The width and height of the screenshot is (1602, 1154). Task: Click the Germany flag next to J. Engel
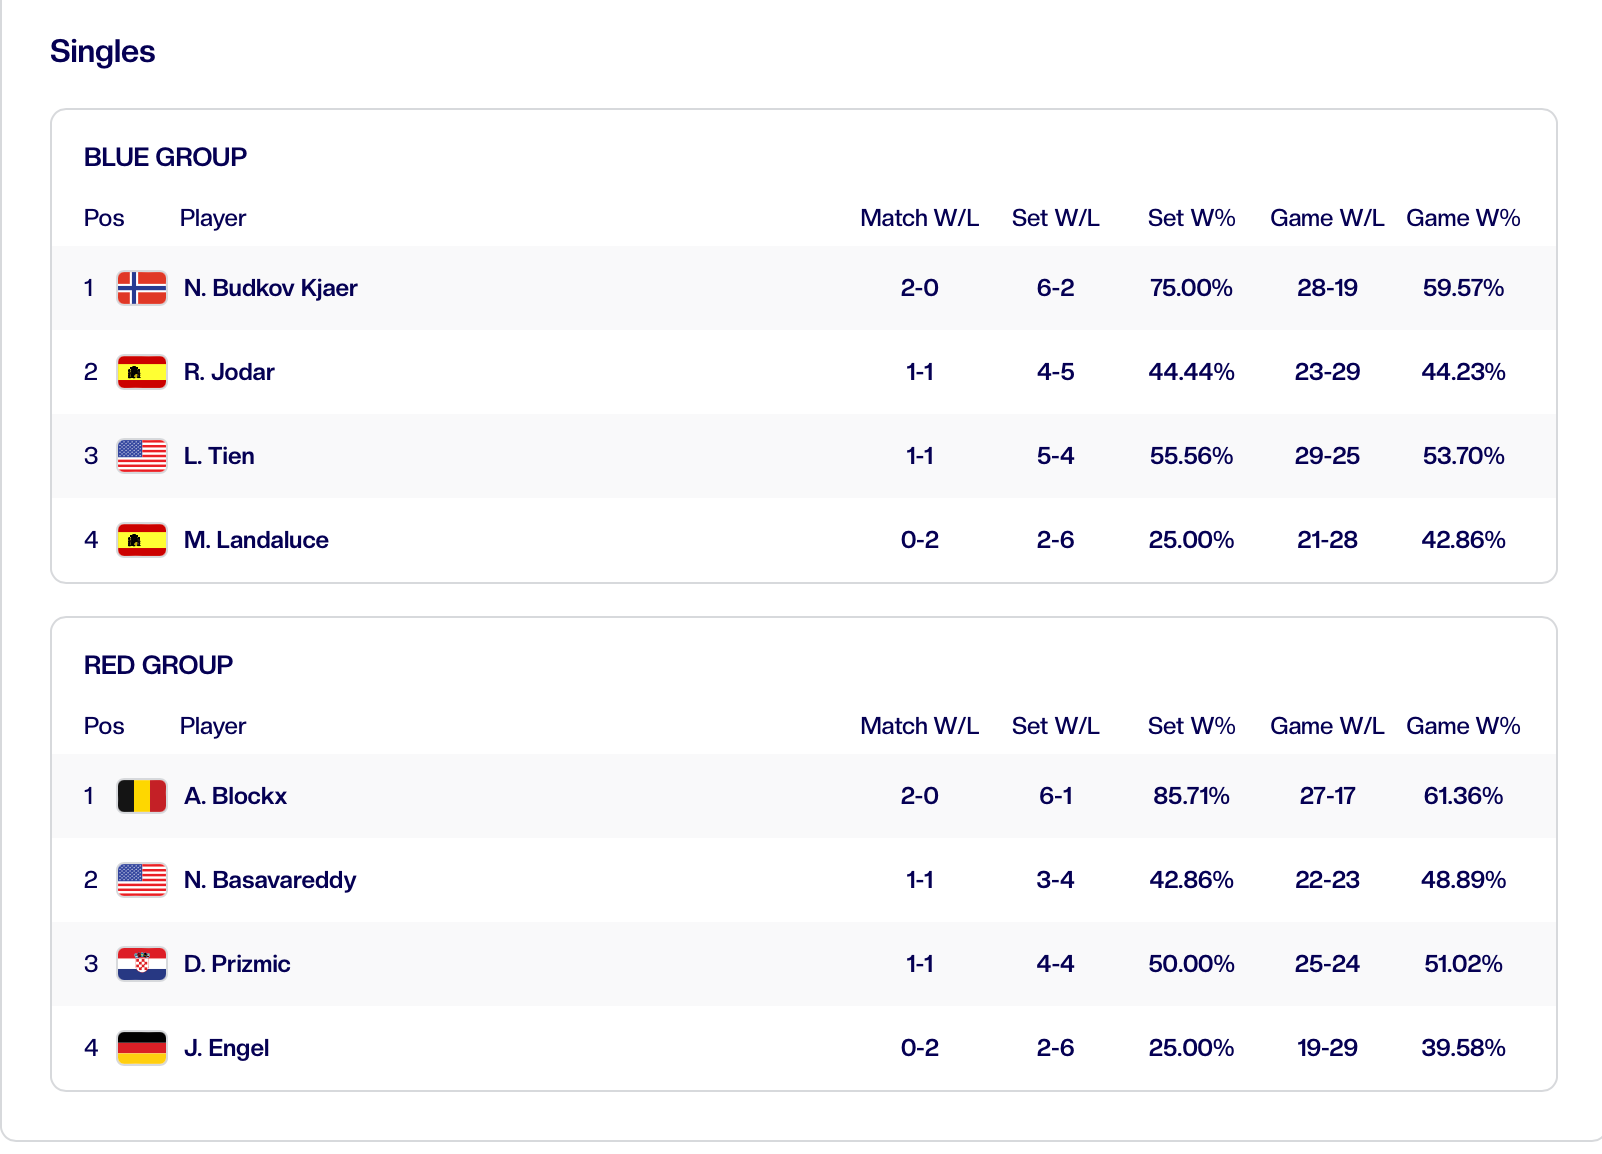[x=141, y=1048]
